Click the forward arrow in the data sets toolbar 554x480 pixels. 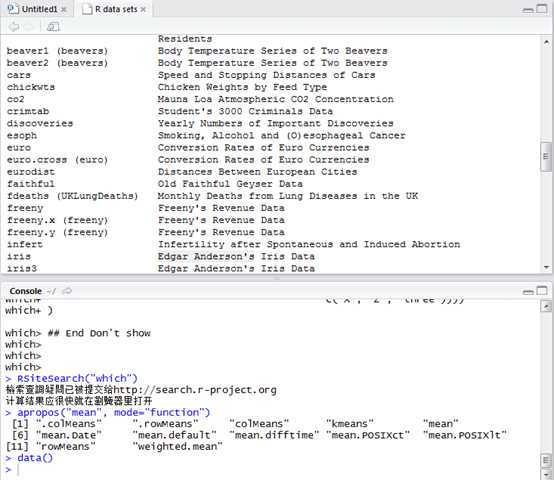point(29,26)
